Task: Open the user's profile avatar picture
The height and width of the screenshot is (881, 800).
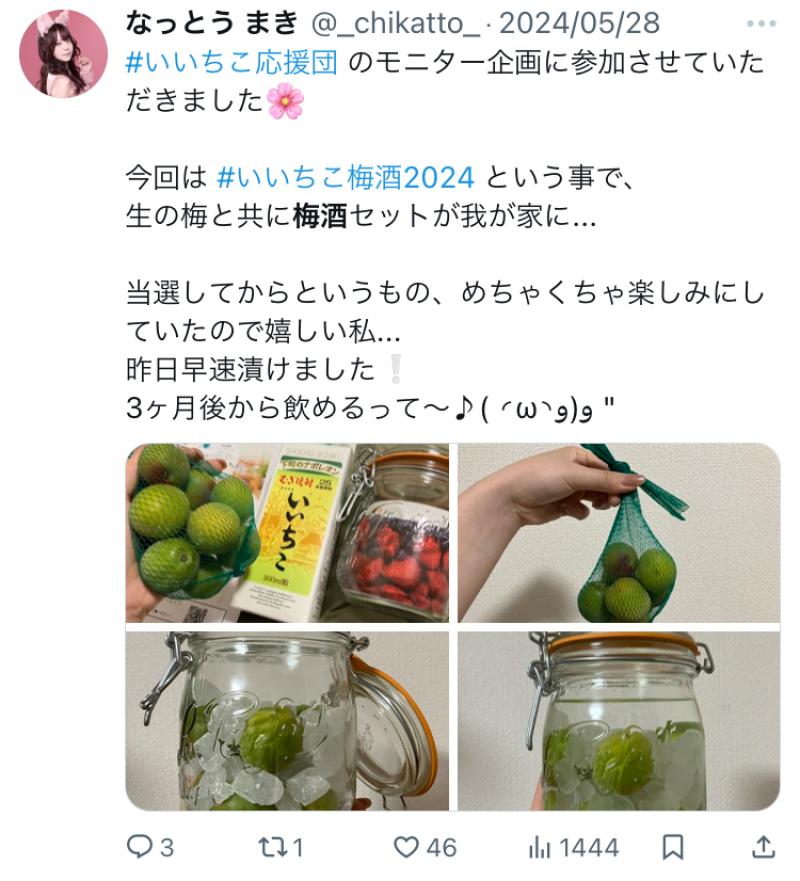Action: tap(63, 54)
